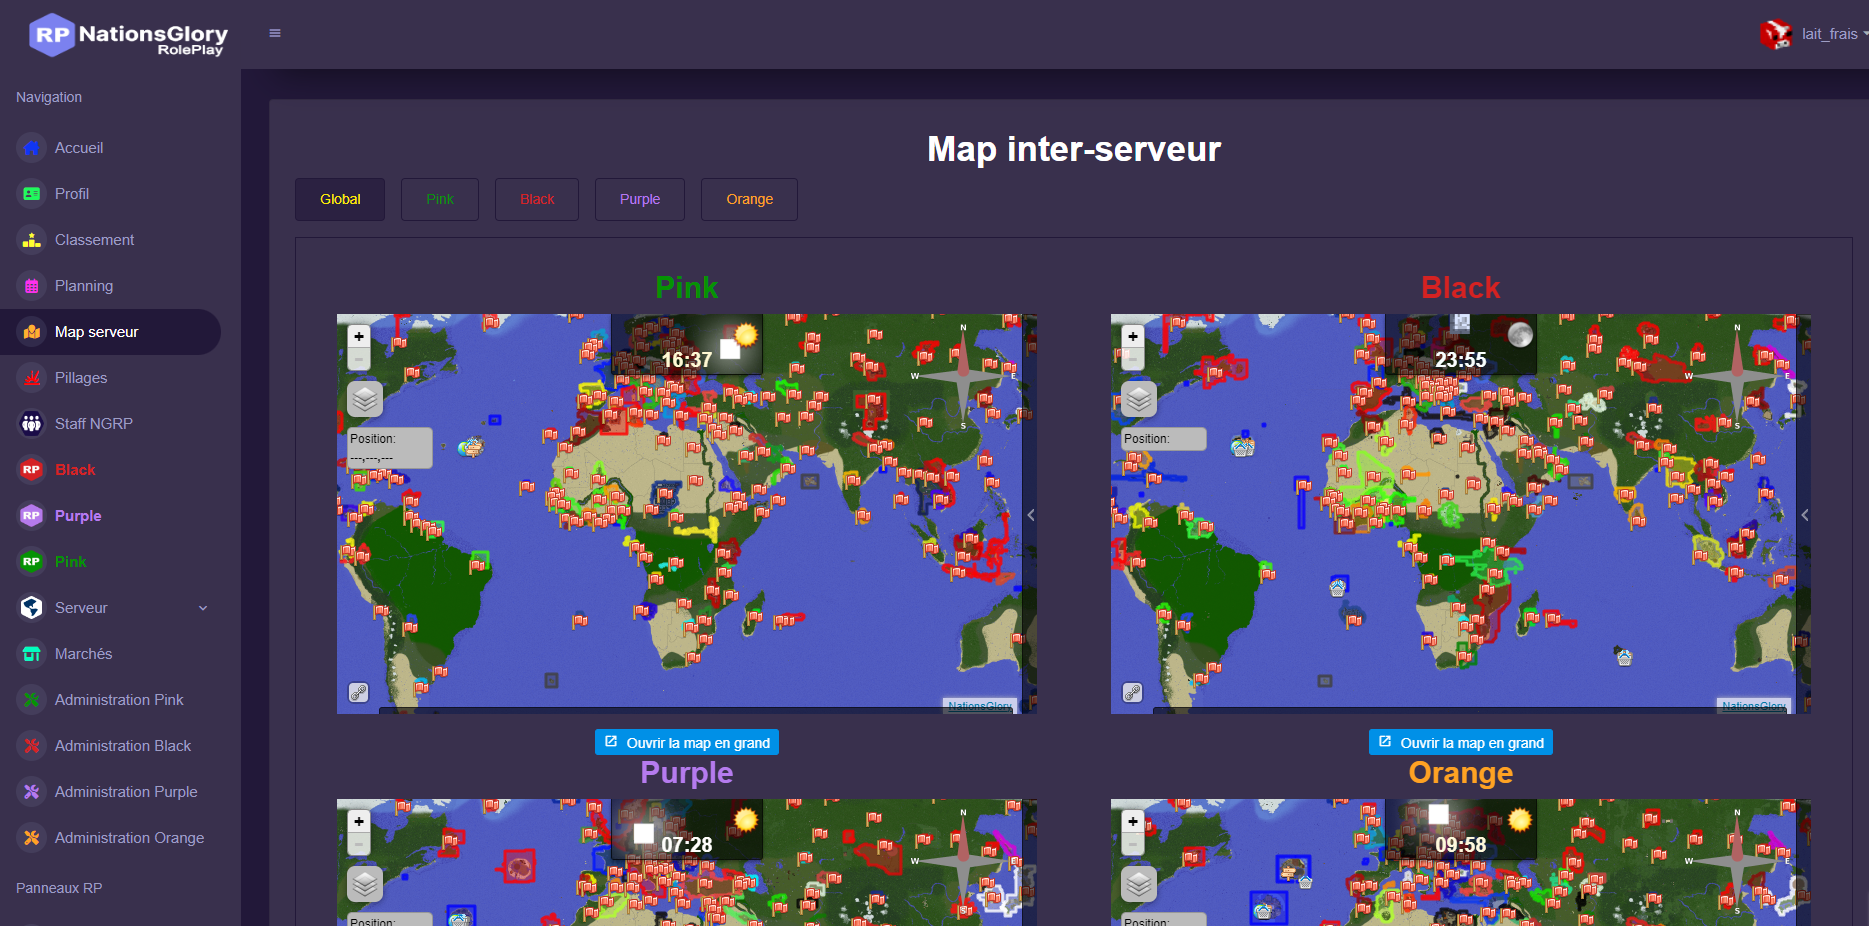The image size is (1869, 926).
Task: Select the Orange server tab
Action: (x=749, y=199)
